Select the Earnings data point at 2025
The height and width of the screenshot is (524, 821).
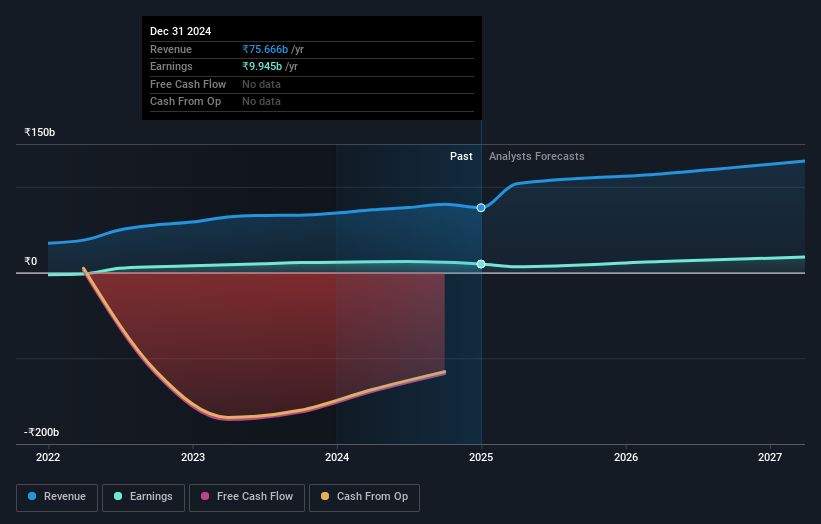481,264
